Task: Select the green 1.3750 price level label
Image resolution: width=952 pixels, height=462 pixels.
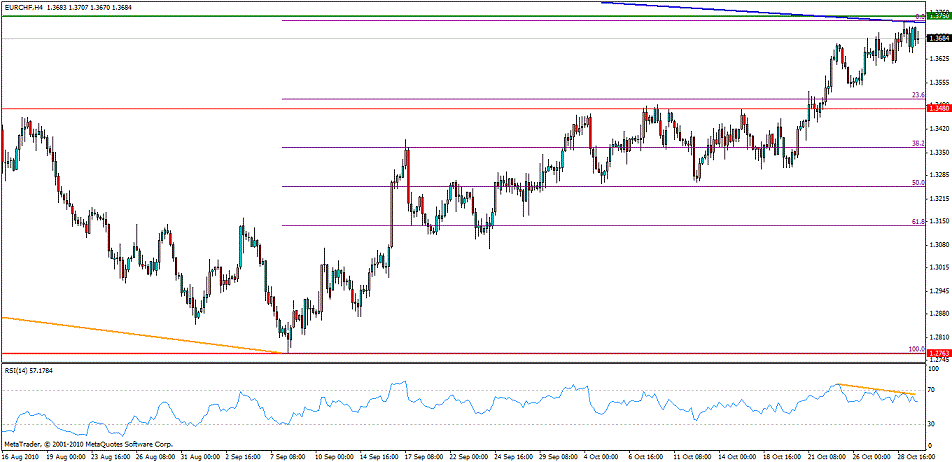Action: tap(939, 16)
